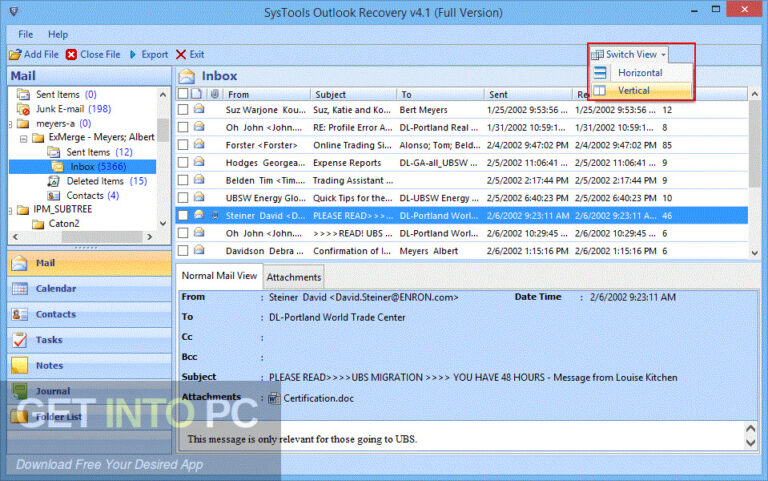The image size is (768, 481).
Task: Click the folder tree vertical scrollbar thumb
Action: (163, 130)
